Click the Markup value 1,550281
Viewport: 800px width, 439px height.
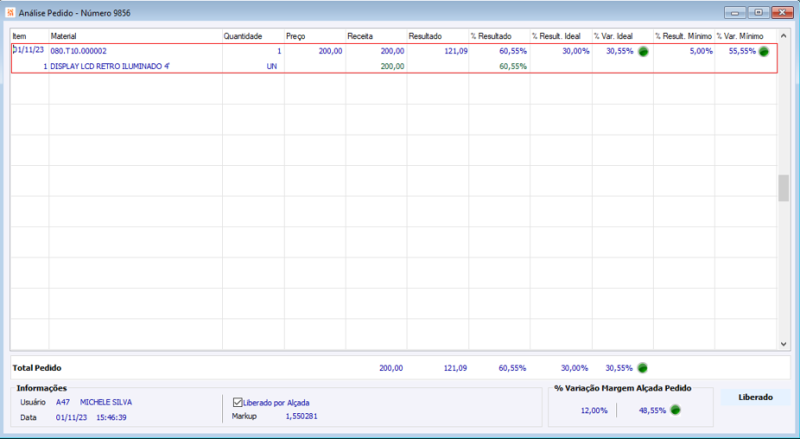[x=302, y=416]
